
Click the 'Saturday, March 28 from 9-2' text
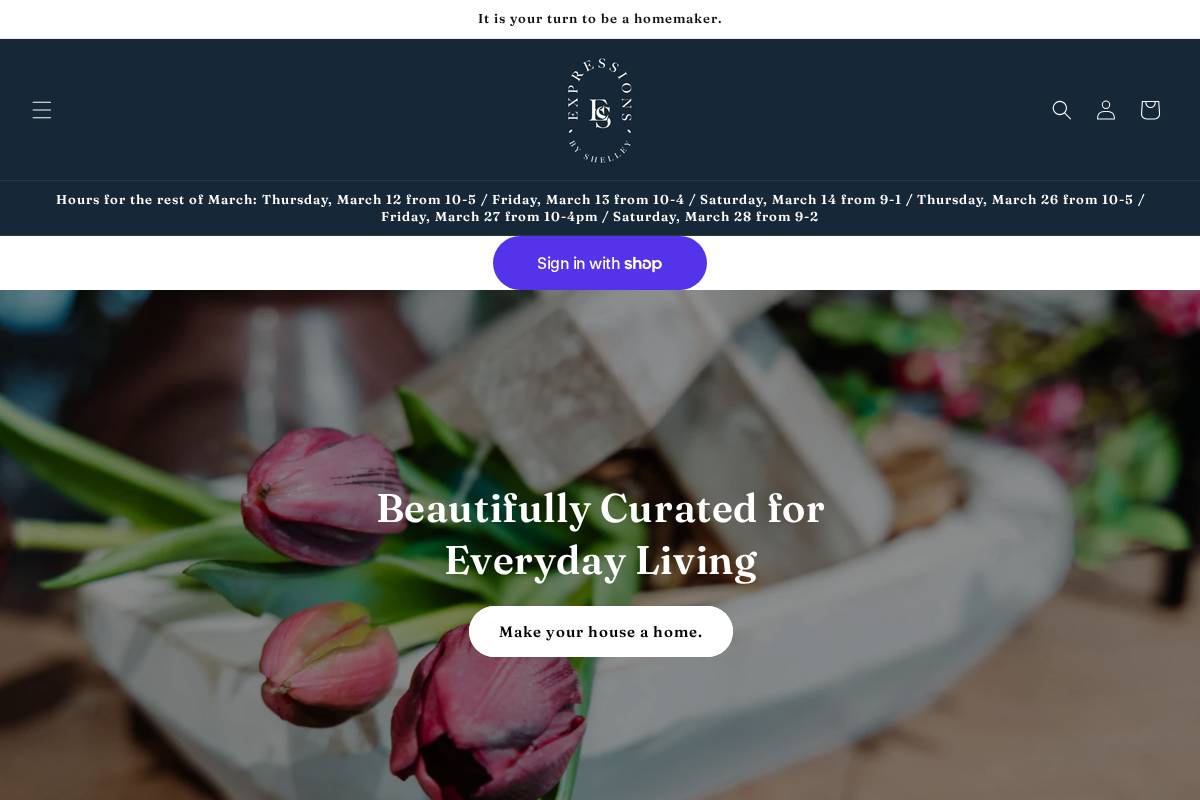(x=716, y=217)
